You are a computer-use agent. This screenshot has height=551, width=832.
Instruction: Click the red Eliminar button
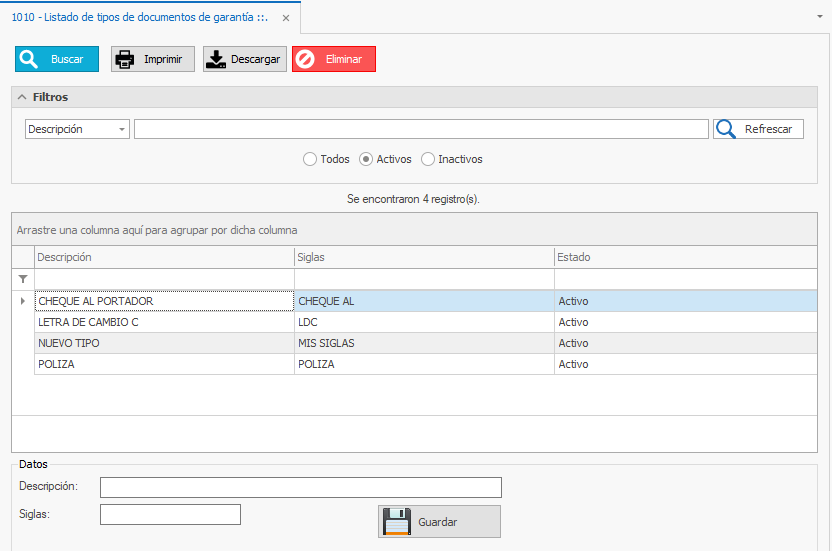[334, 59]
